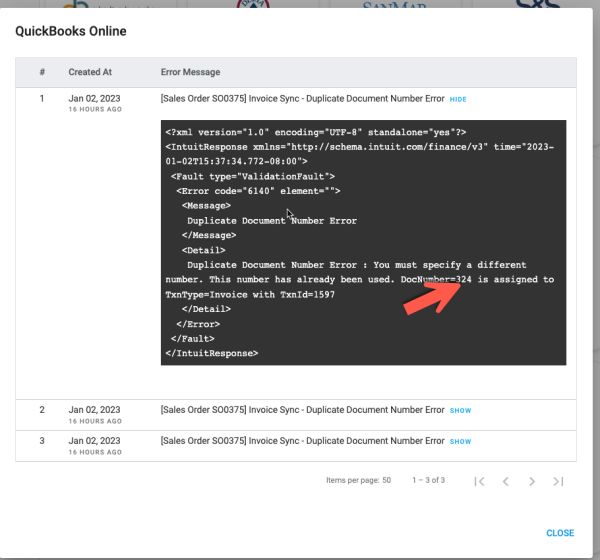Select the second row's Sales Order SO0375 message

pos(302,410)
